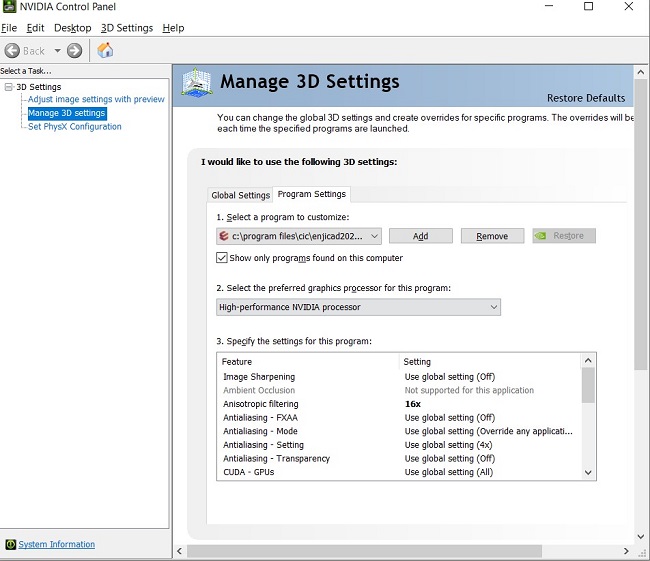This screenshot has height=561, width=650.
Task: Select the CUDA - GPUs row
Action: point(398,472)
